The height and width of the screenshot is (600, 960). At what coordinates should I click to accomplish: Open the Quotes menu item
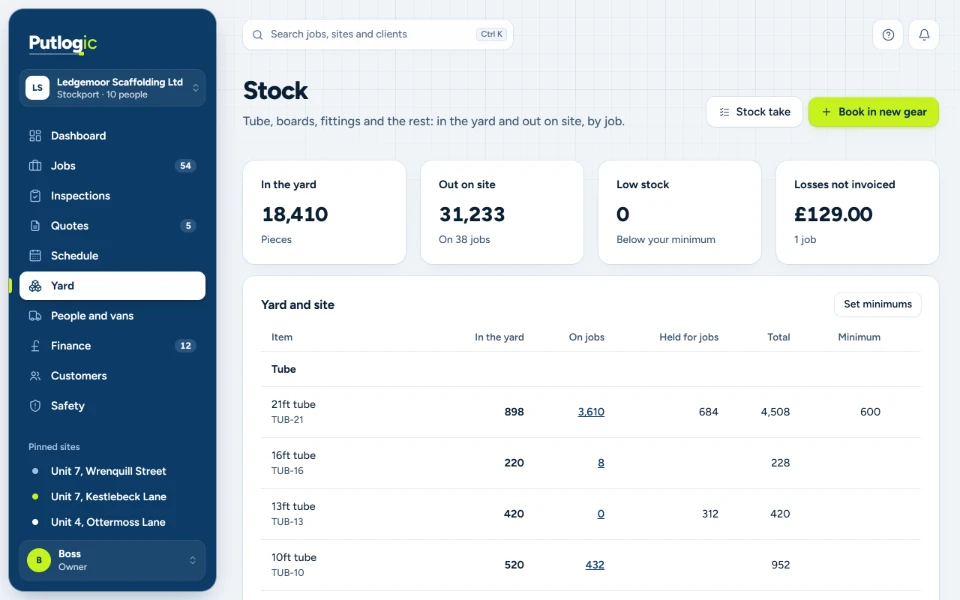pyautogui.click(x=113, y=226)
